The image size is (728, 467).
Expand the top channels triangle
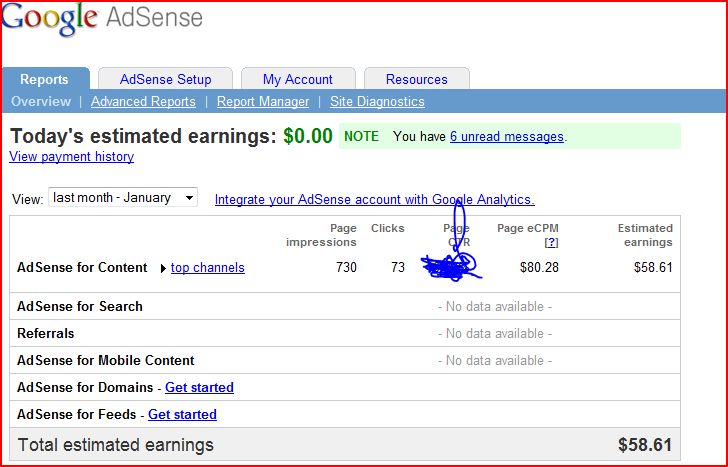pos(163,268)
